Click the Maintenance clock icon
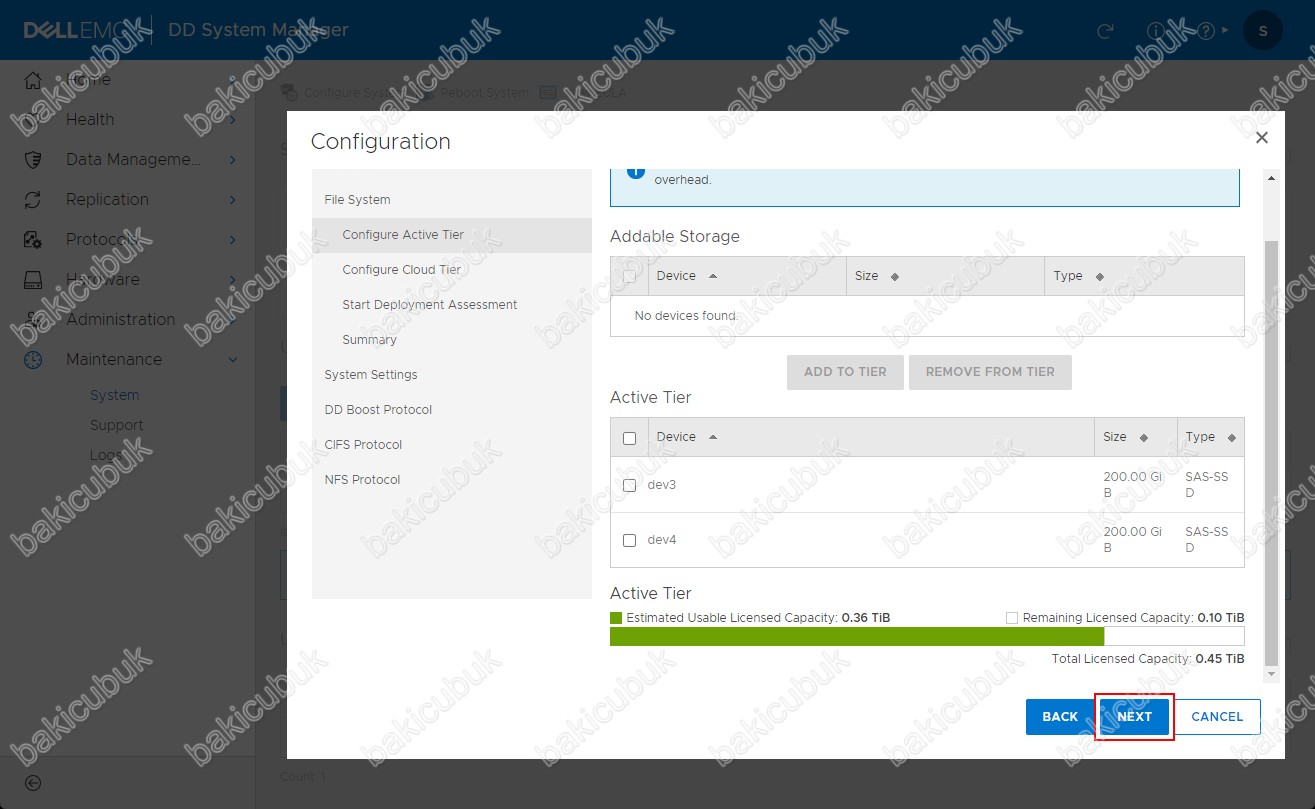 (33, 360)
